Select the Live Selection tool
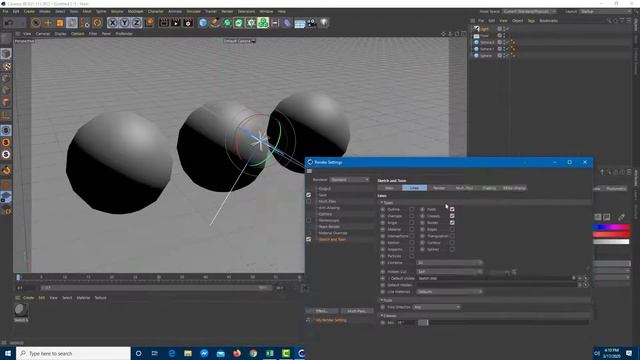This screenshot has height=360, width=640. tap(36, 23)
